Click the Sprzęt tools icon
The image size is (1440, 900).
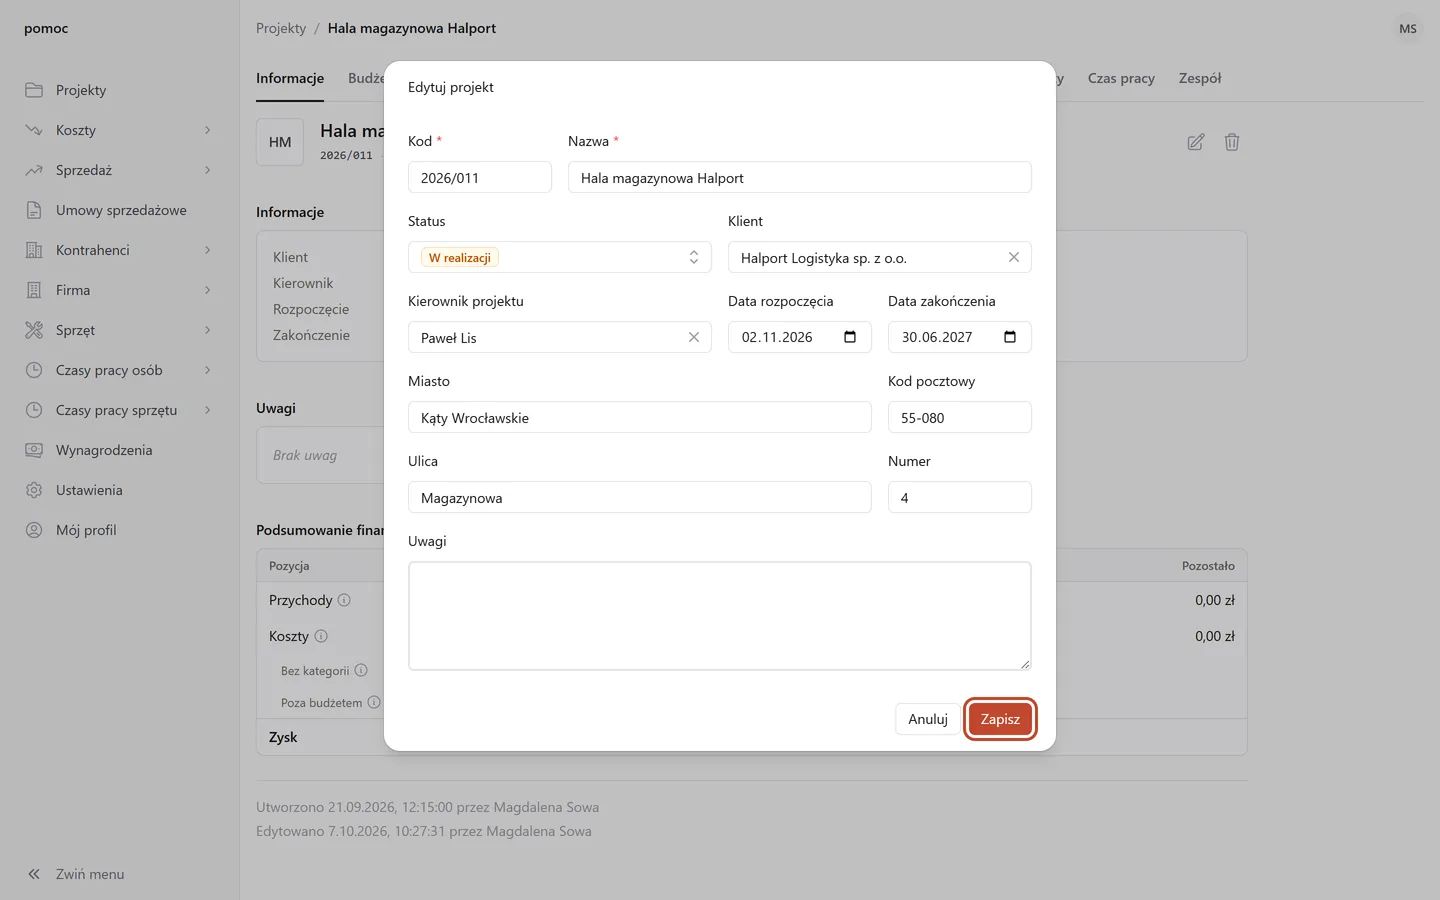(34, 330)
